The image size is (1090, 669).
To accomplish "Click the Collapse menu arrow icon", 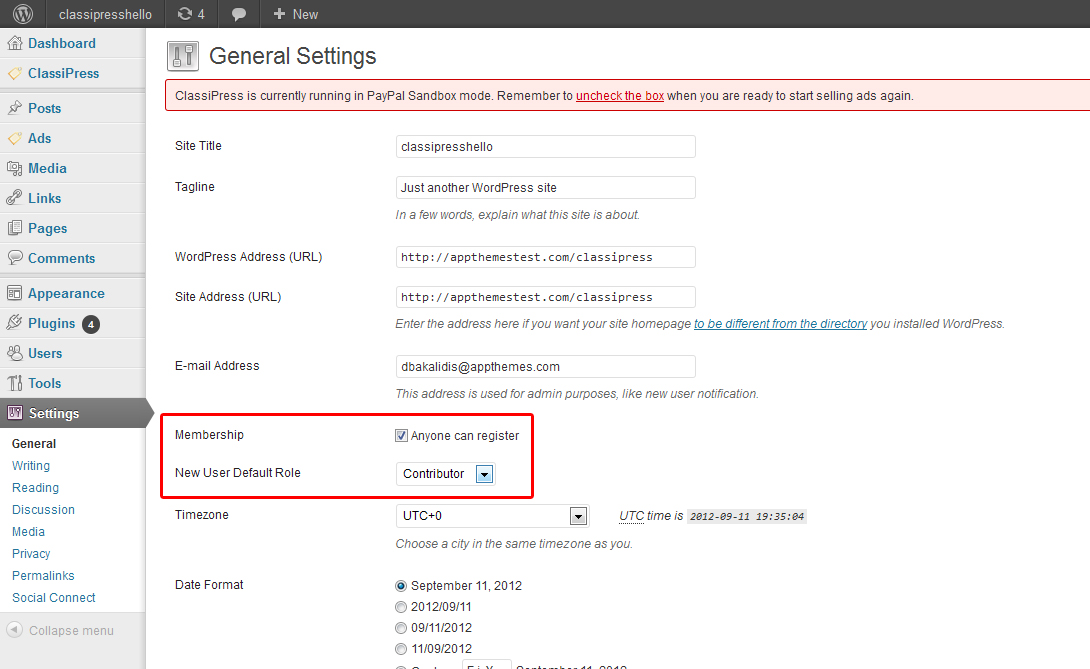I will coord(15,630).
